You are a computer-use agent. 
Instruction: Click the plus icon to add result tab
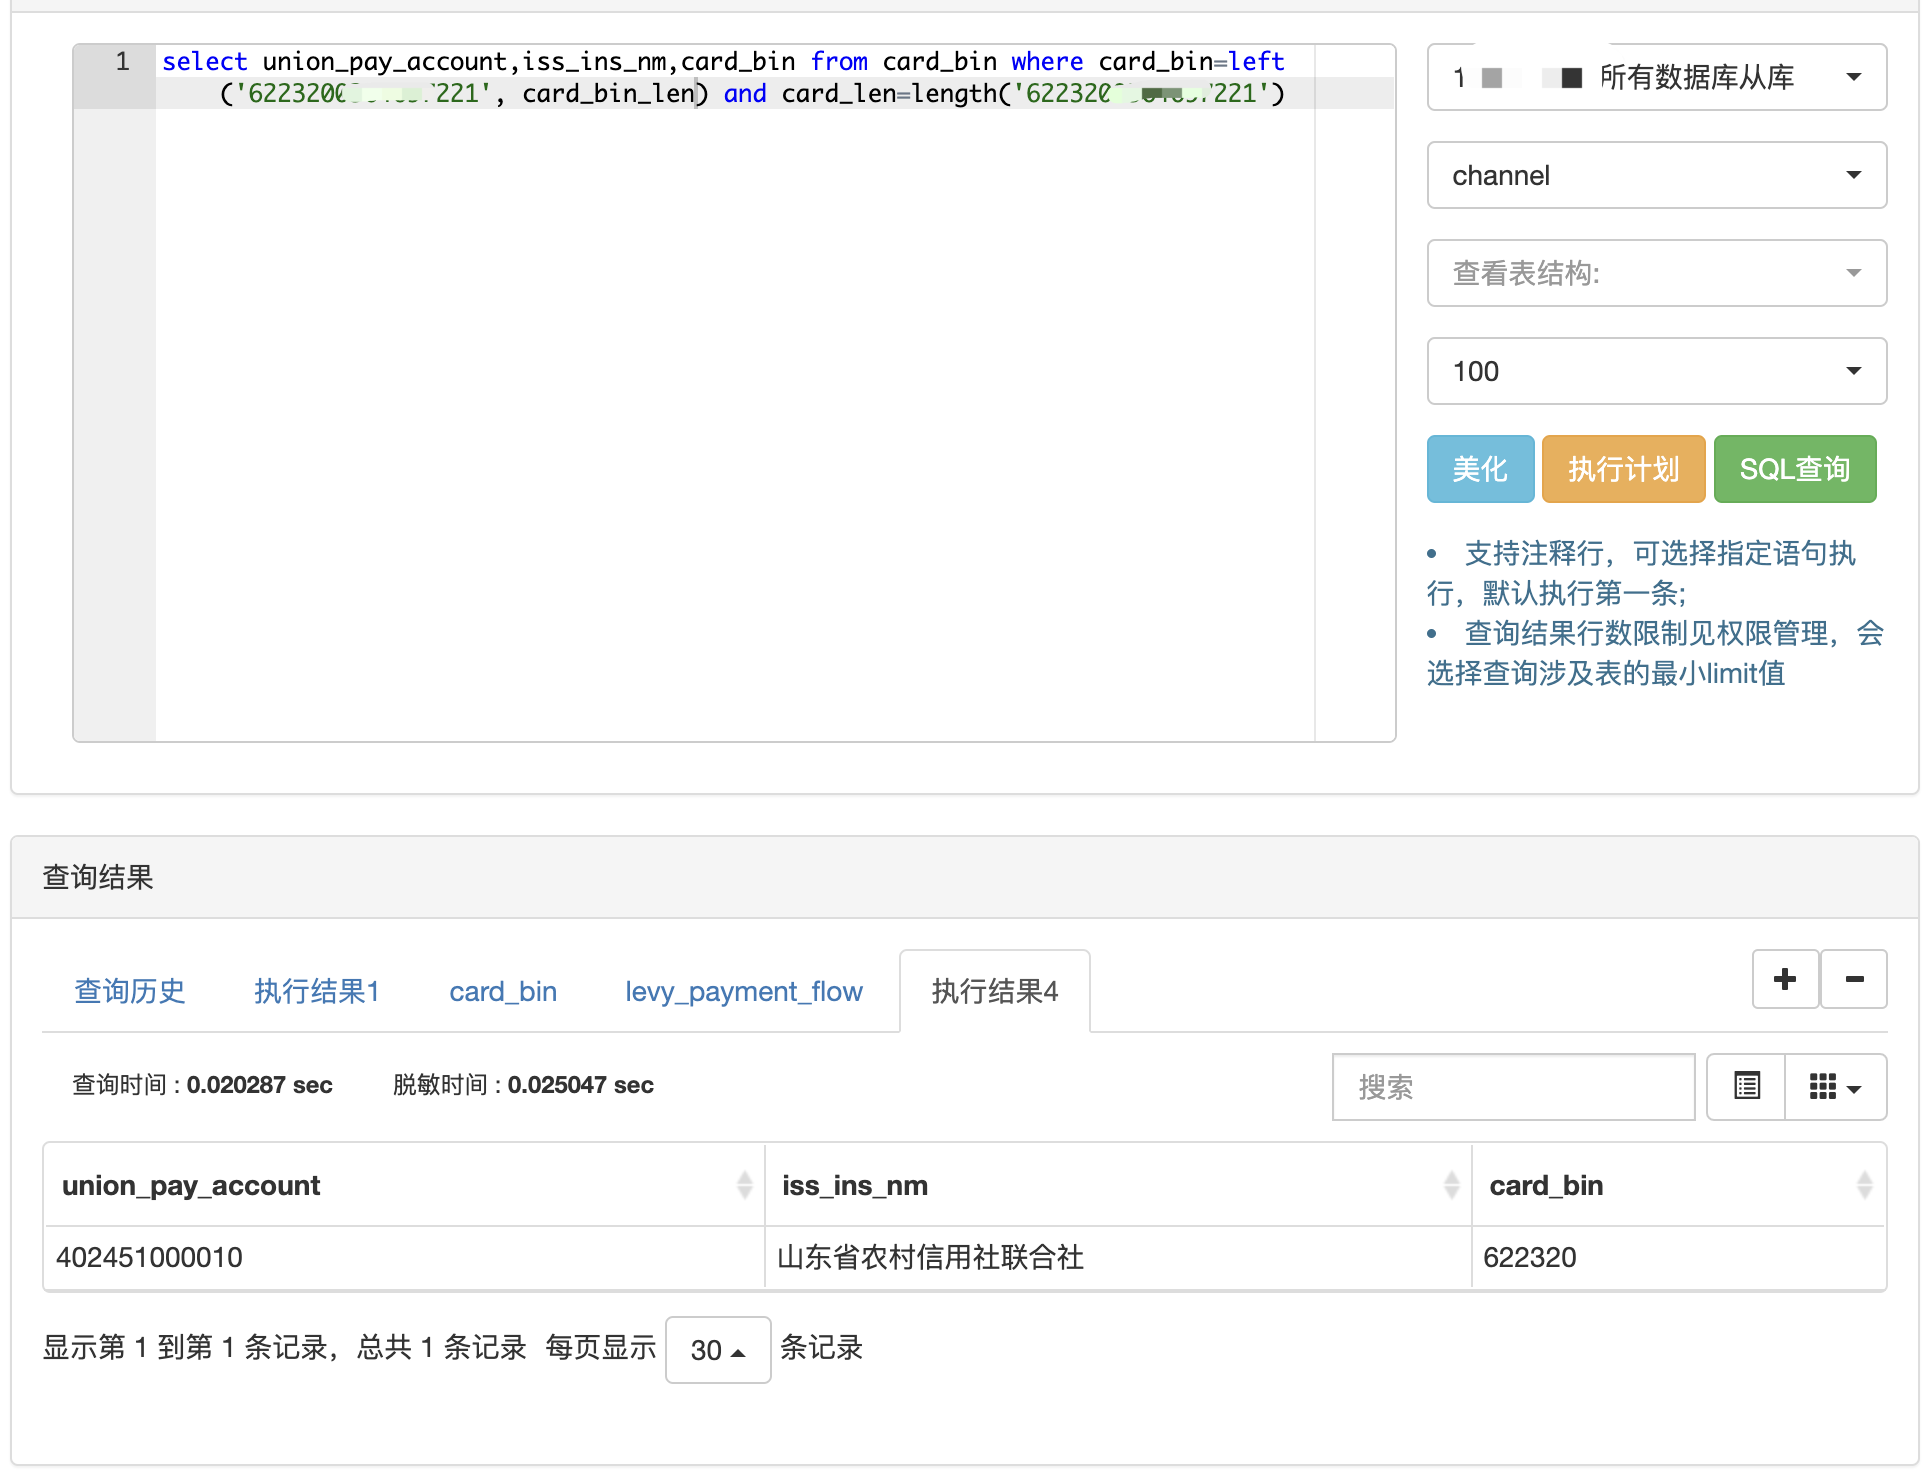(1785, 979)
